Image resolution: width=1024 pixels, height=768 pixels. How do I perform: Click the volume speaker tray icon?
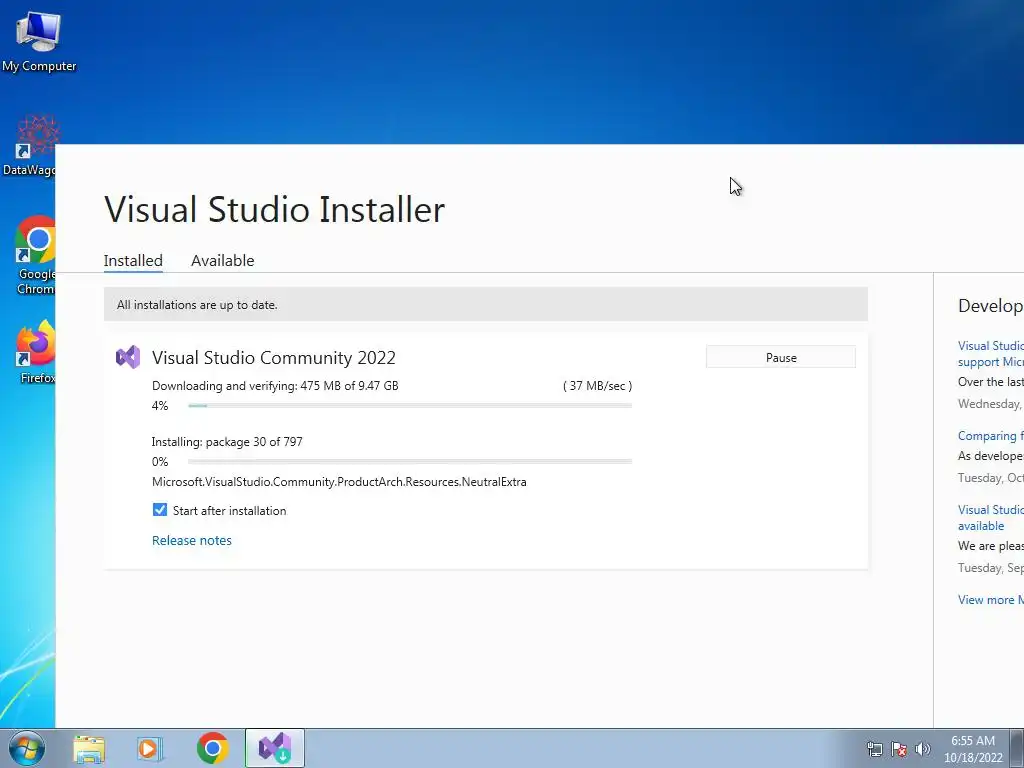[x=922, y=749]
